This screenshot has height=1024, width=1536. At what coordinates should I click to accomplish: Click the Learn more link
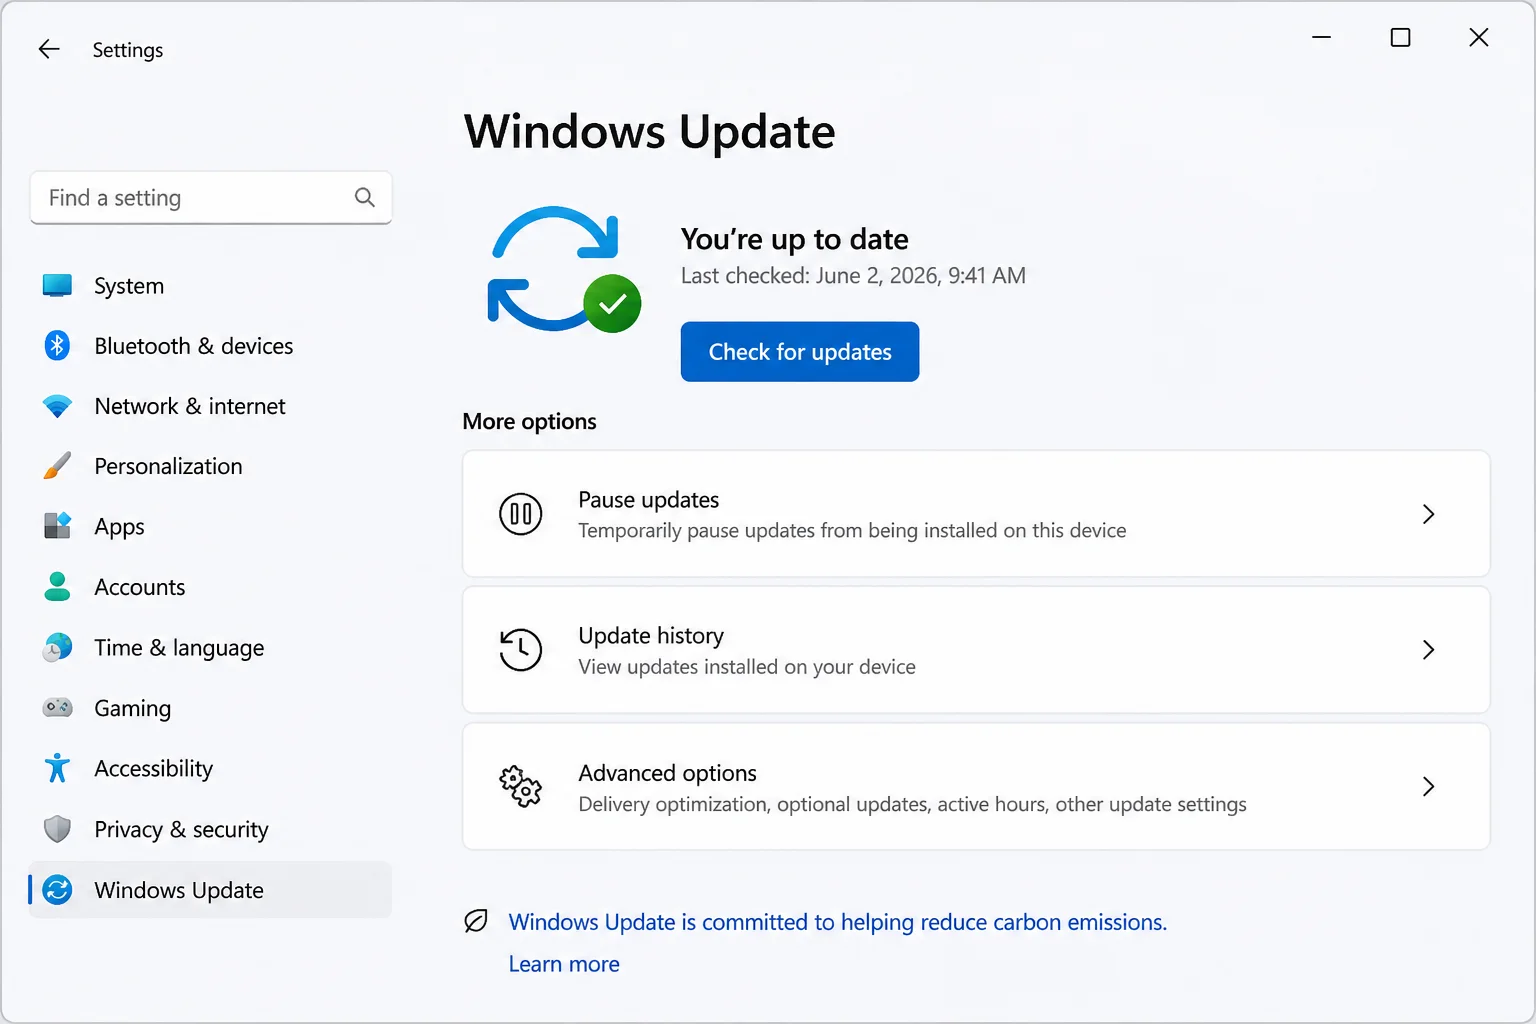564,964
